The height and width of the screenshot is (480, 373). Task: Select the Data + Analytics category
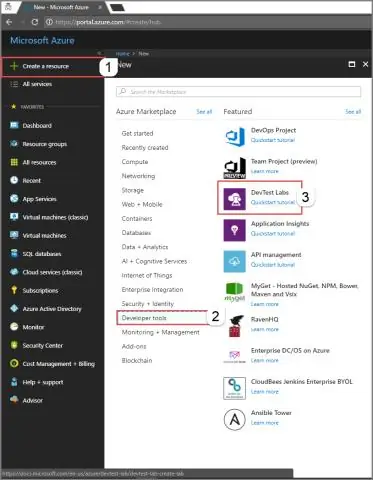pyautogui.click(x=145, y=247)
